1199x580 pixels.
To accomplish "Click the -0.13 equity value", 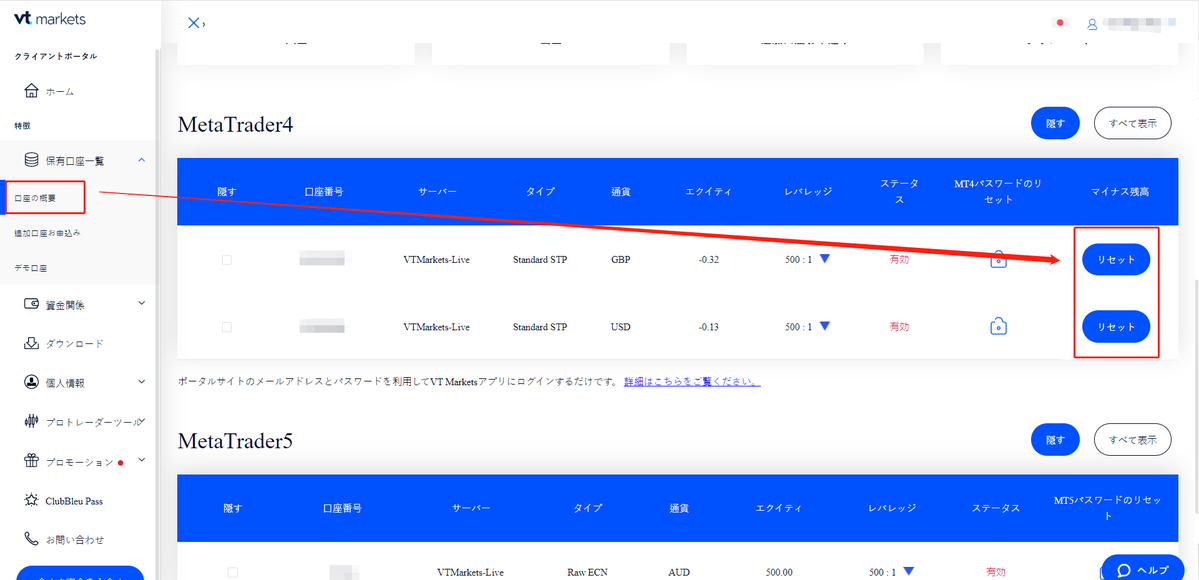I will coord(708,327).
